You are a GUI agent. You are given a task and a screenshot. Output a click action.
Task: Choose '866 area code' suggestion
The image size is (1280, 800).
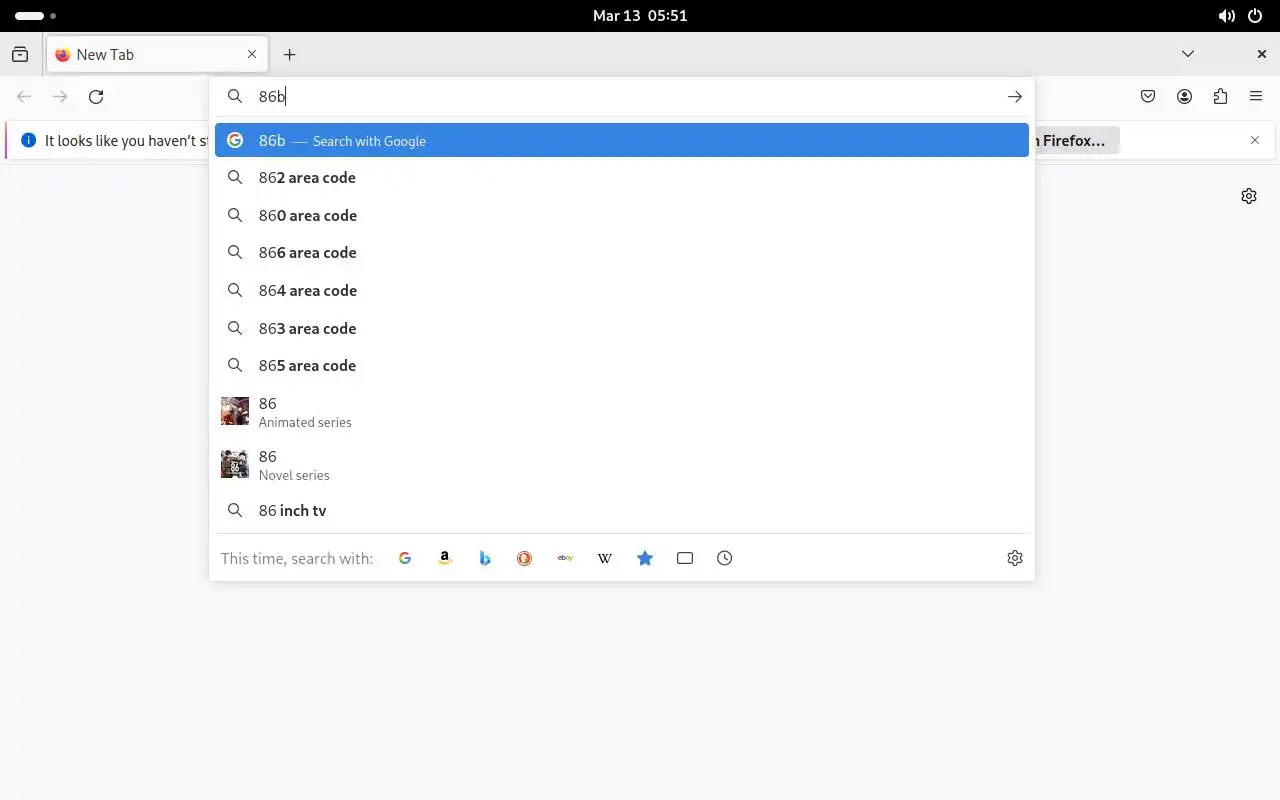click(622, 253)
